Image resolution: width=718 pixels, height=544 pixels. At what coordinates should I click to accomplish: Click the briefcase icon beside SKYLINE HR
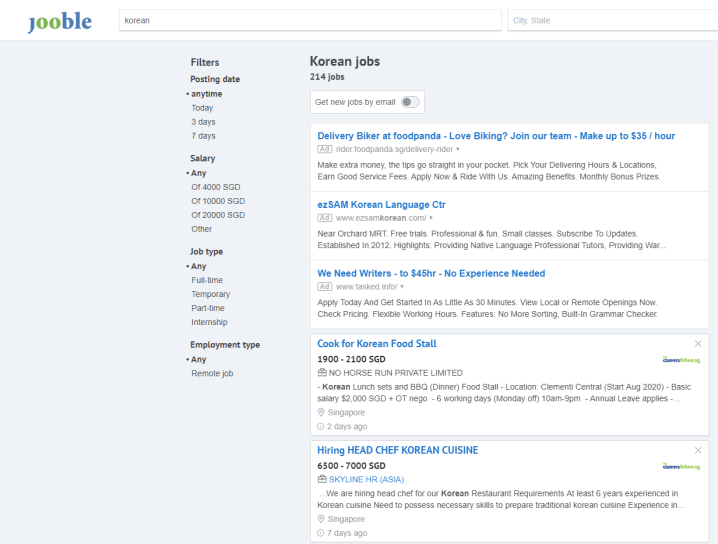(x=322, y=479)
